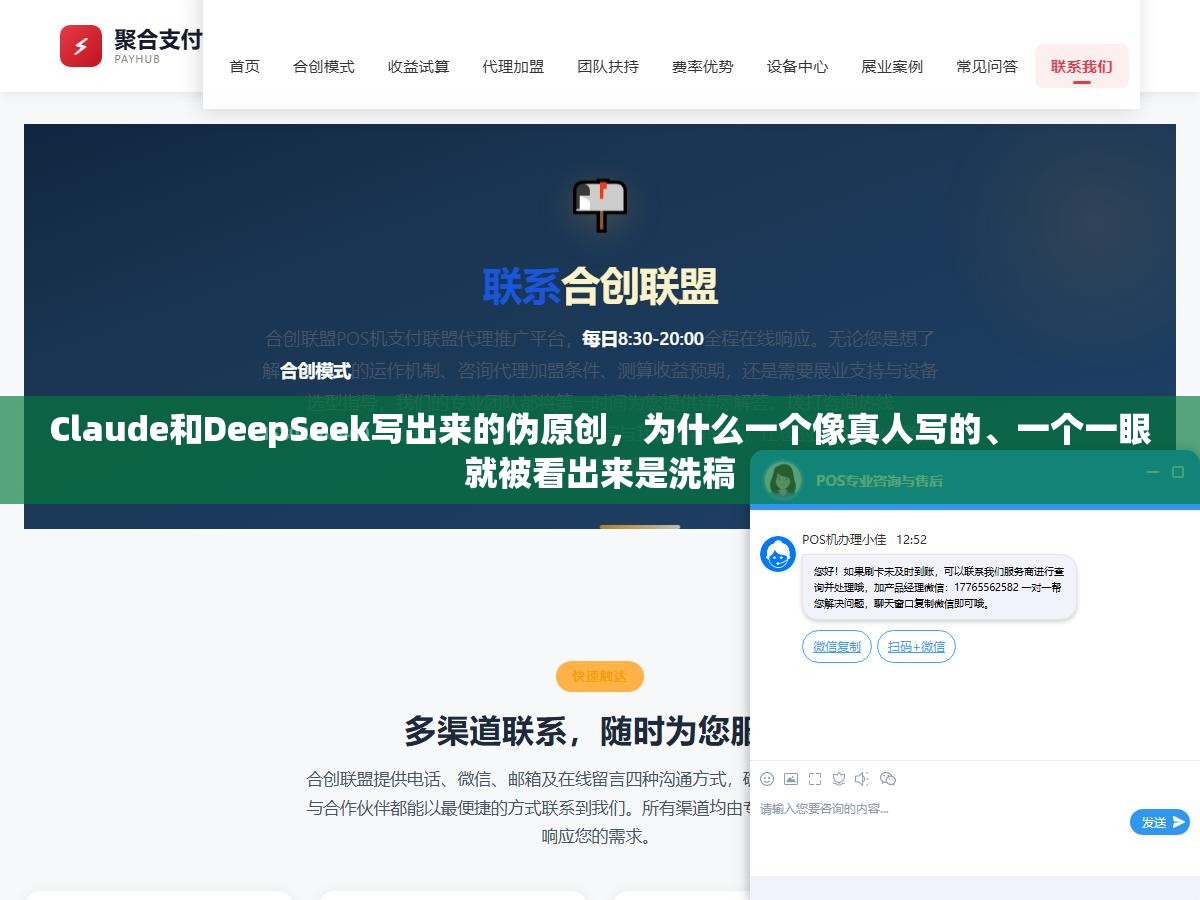Viewport: 1200px width, 900px height.
Task: Click the chat message bubble with WeChat number
Action: click(x=939, y=587)
